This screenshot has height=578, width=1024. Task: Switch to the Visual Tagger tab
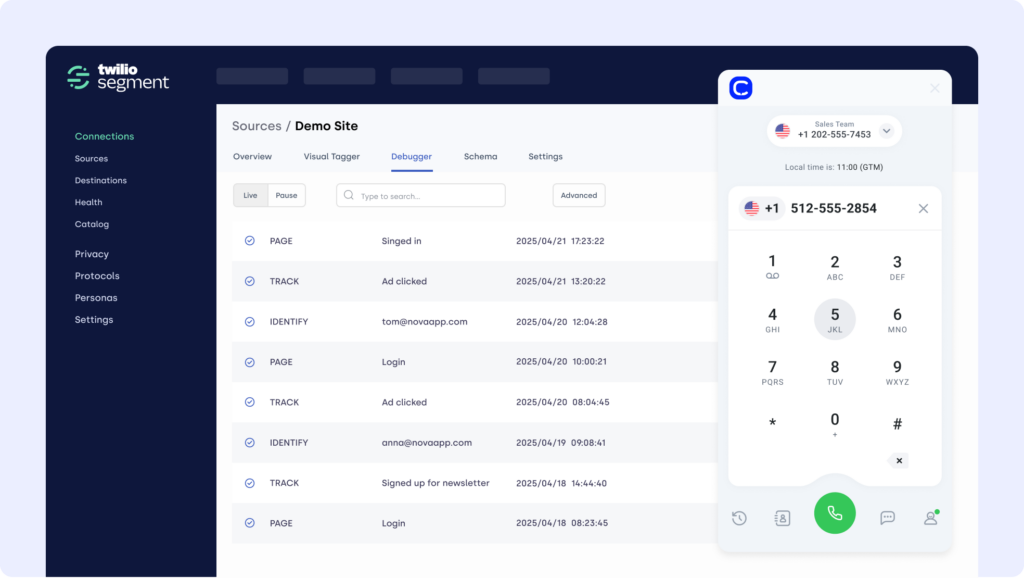point(331,157)
